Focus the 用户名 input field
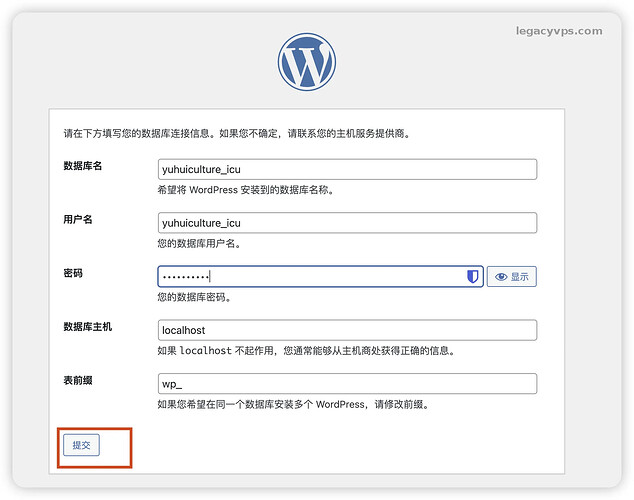Screen dimensions: 634x500 [x=347, y=223]
